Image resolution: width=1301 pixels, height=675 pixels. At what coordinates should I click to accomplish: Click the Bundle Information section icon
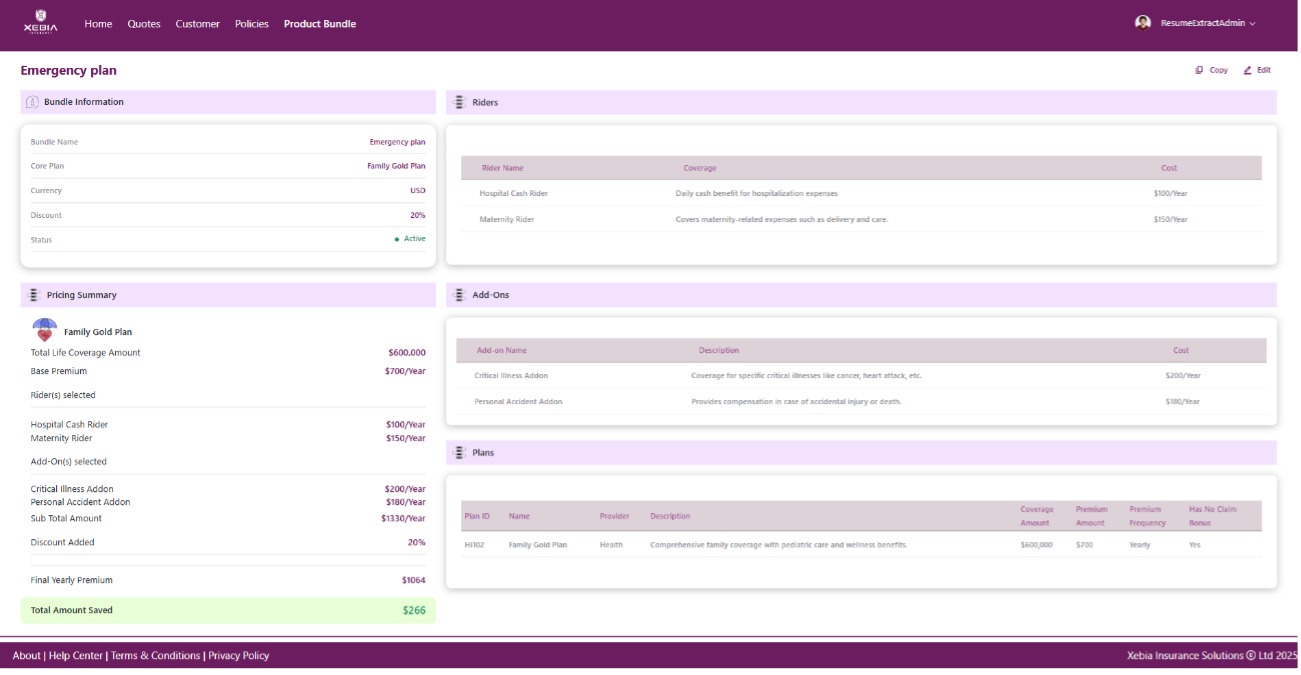point(32,102)
